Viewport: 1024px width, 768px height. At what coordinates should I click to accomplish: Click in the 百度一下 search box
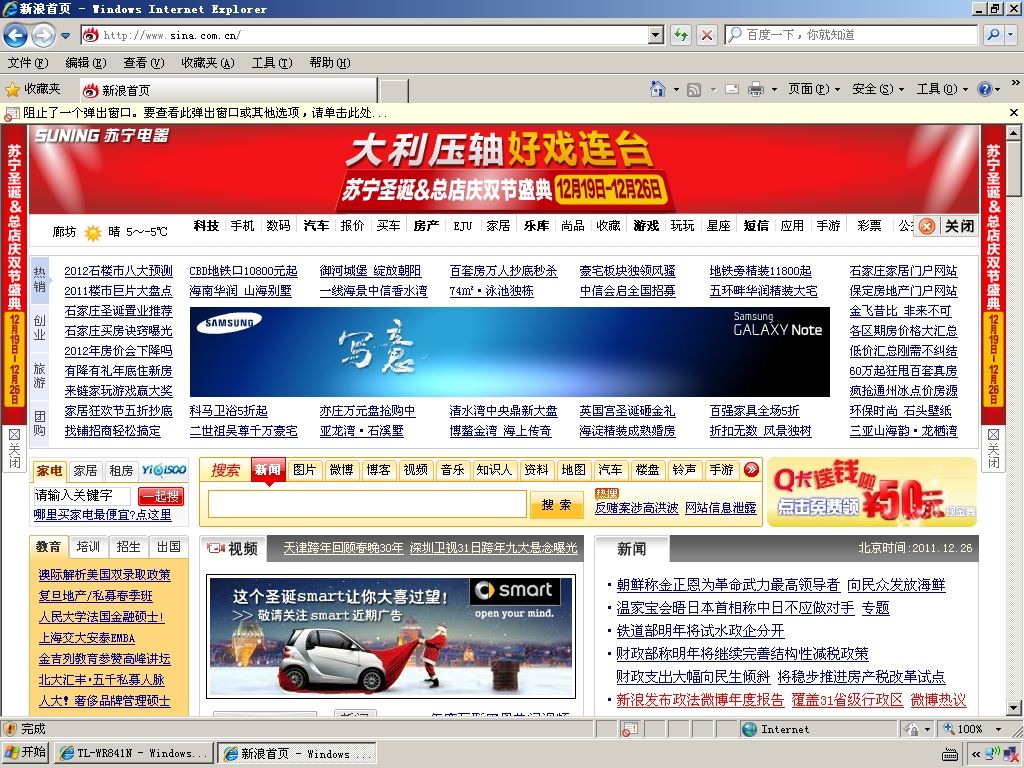(x=851, y=35)
